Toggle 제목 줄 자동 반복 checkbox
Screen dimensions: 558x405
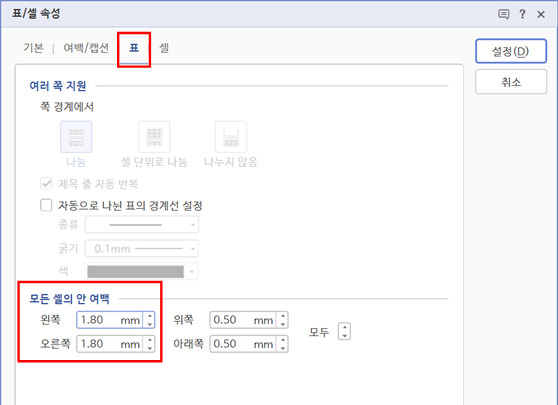46,184
